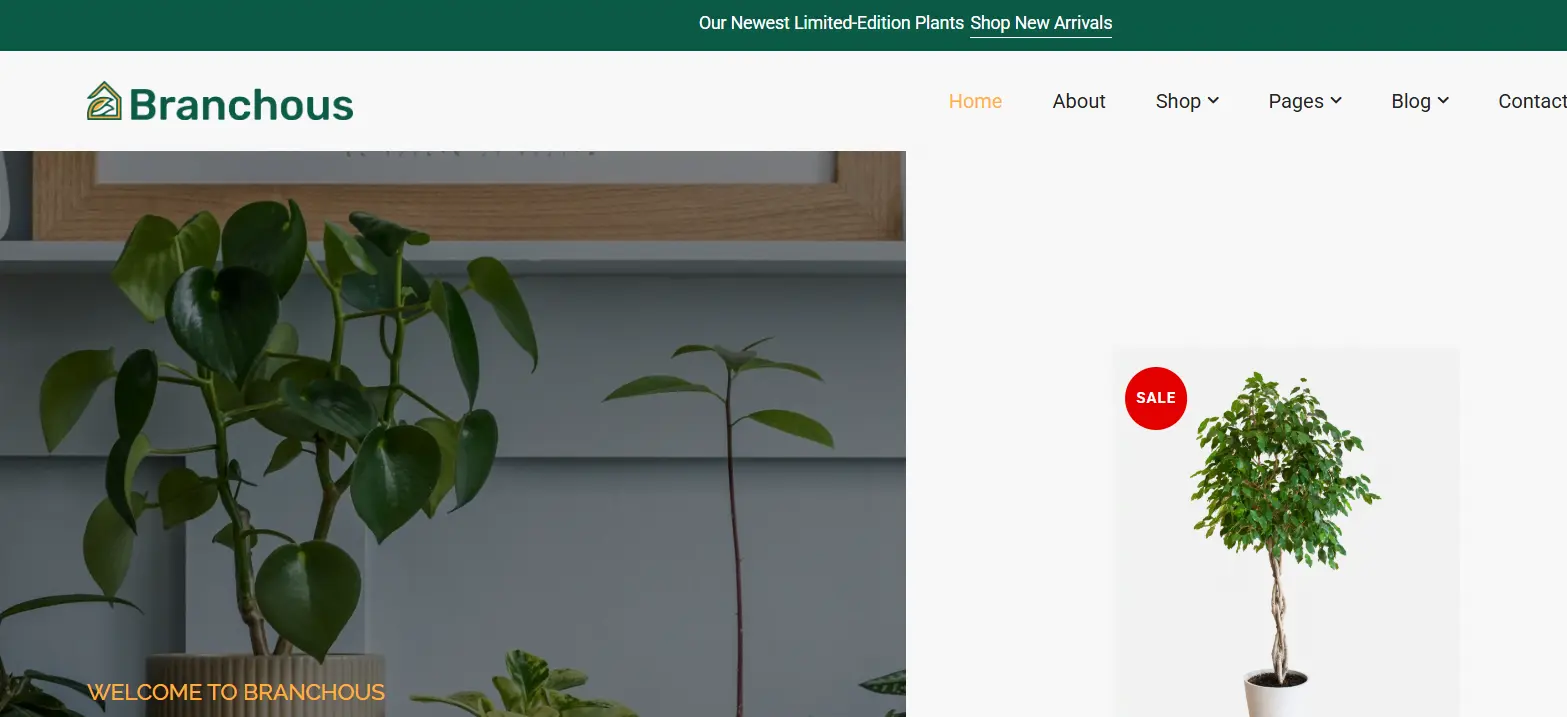Click the red SALE badge
The image size is (1567, 717).
(x=1156, y=398)
